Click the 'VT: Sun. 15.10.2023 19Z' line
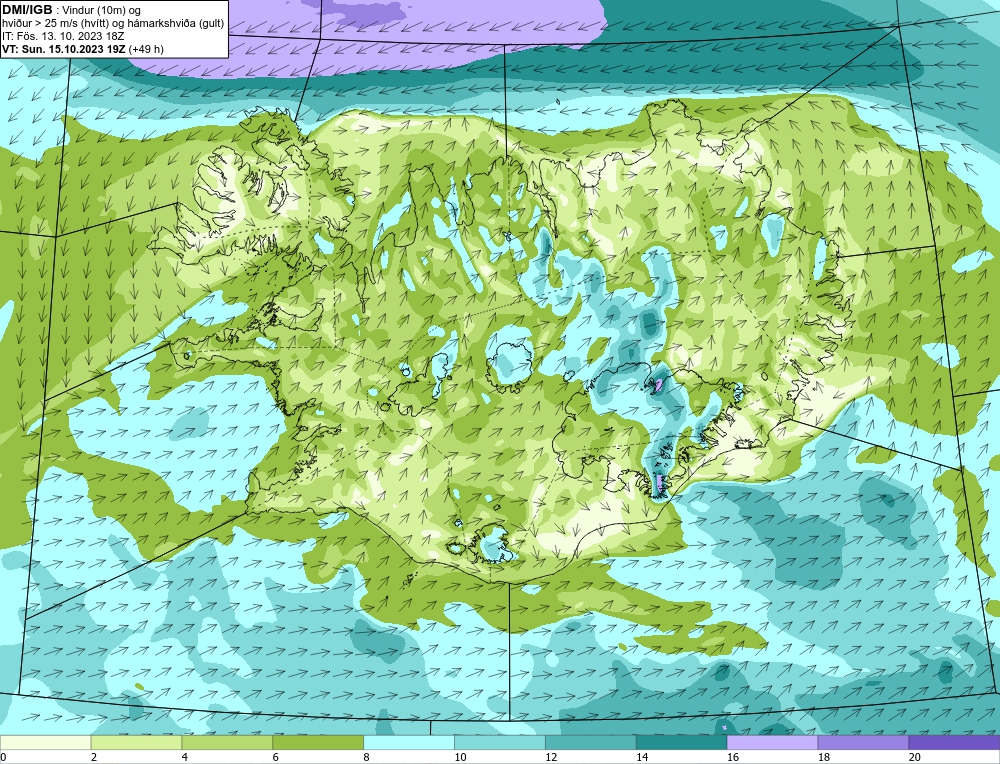The height and width of the screenshot is (764, 1000). click(83, 49)
